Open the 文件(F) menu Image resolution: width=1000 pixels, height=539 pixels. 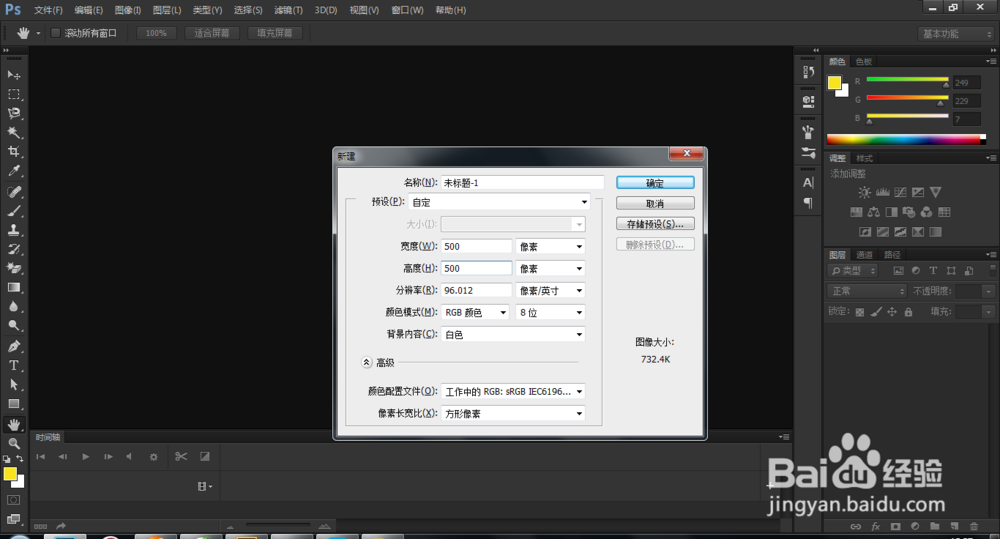(48, 10)
